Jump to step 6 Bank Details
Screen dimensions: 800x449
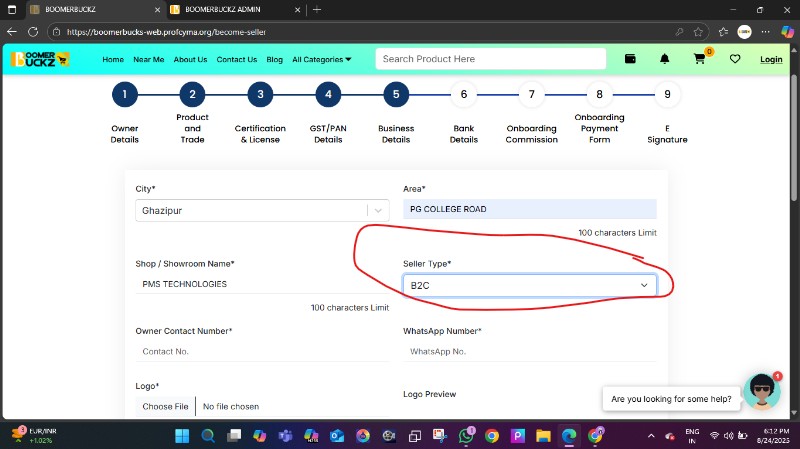point(463,95)
